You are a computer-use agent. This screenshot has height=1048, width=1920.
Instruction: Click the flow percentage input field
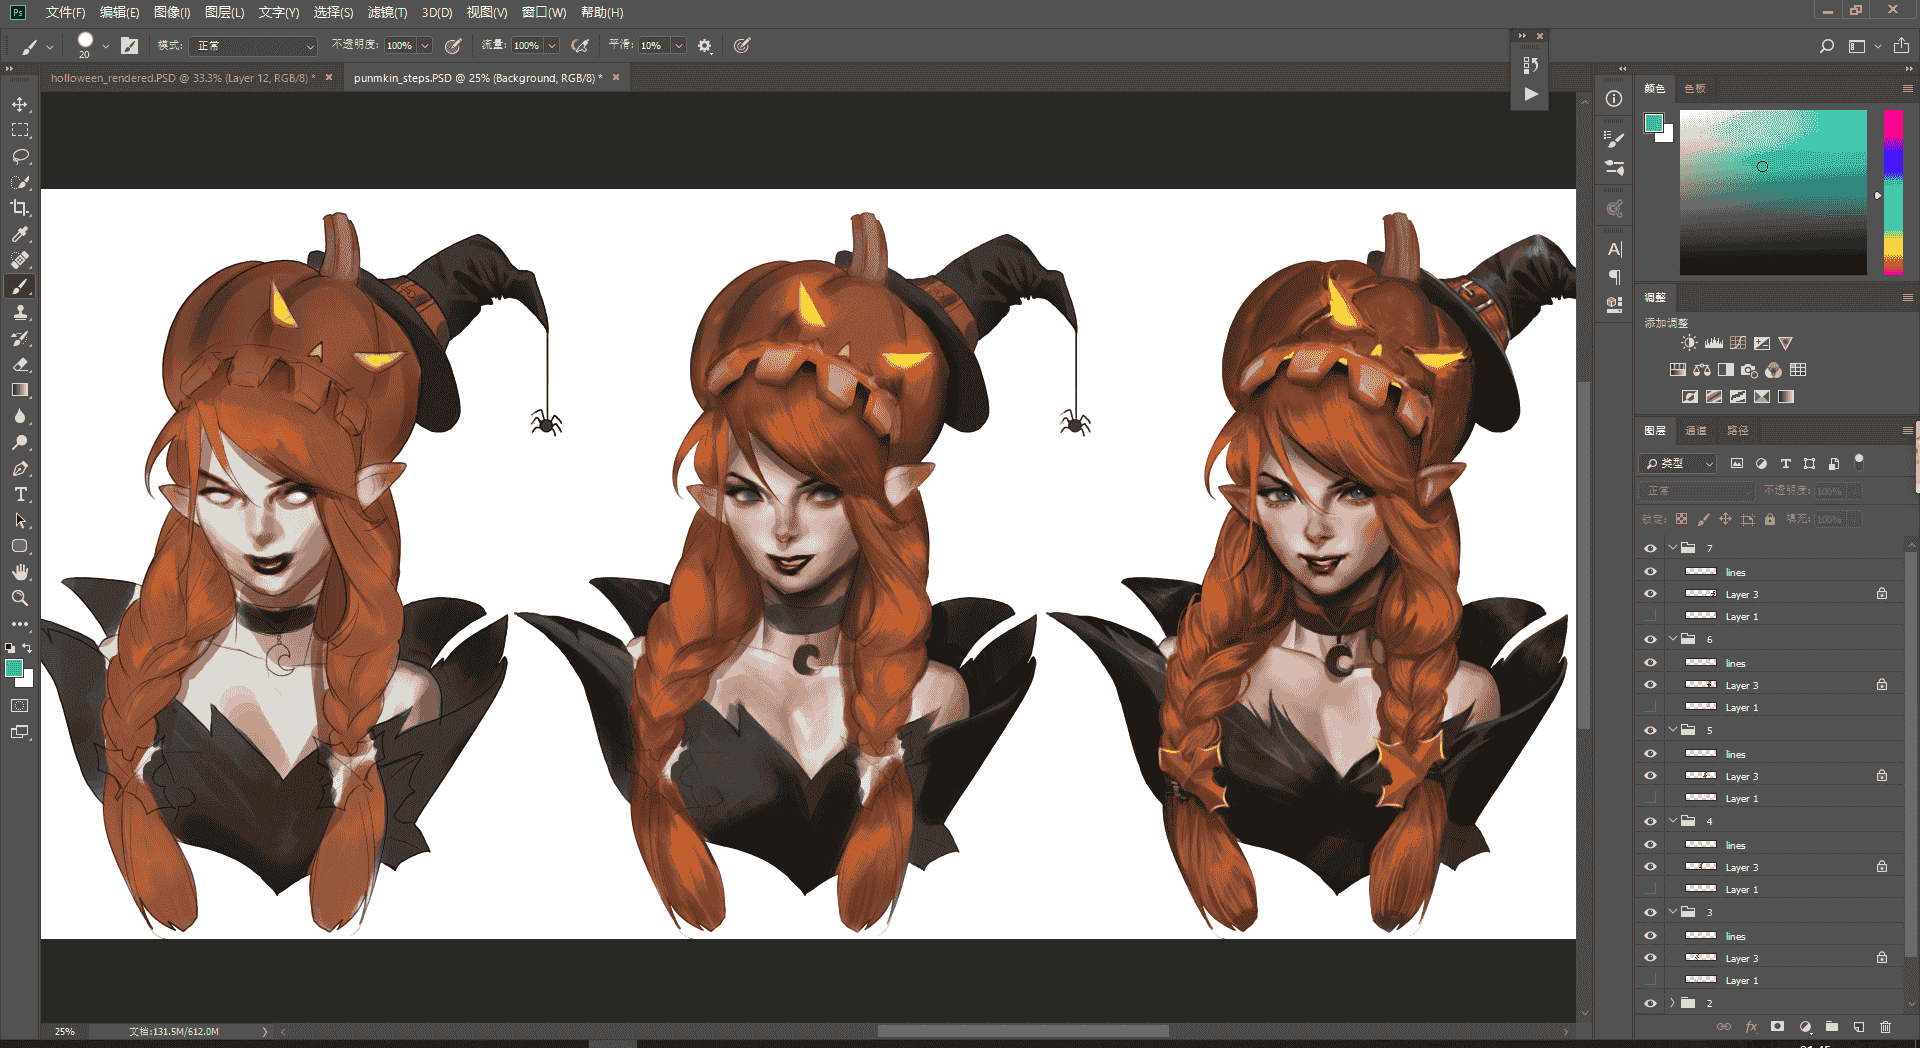pos(526,46)
